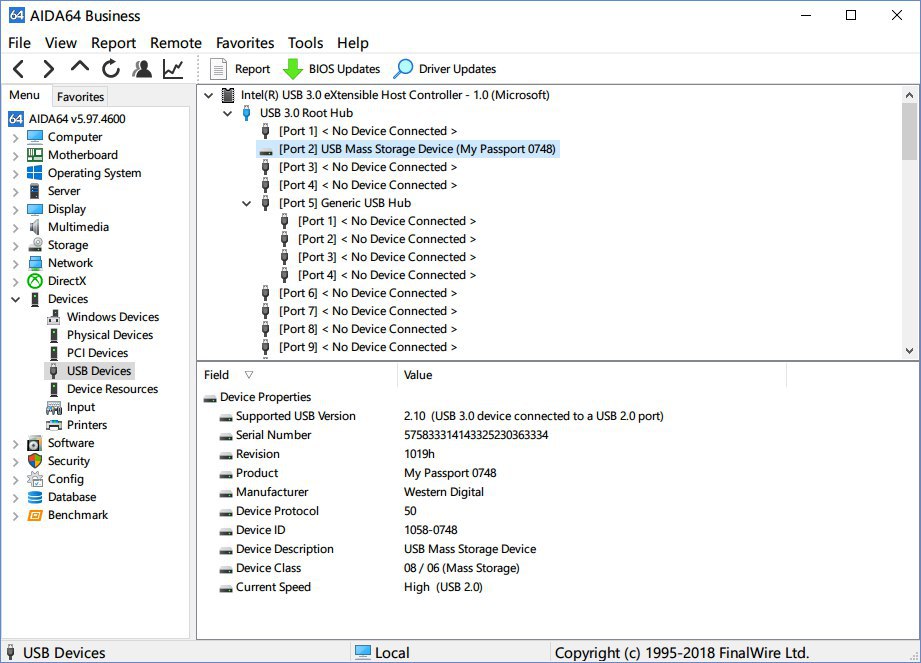Select Windows Devices in the tree
Viewport: 921px width, 663px height.
(113, 317)
